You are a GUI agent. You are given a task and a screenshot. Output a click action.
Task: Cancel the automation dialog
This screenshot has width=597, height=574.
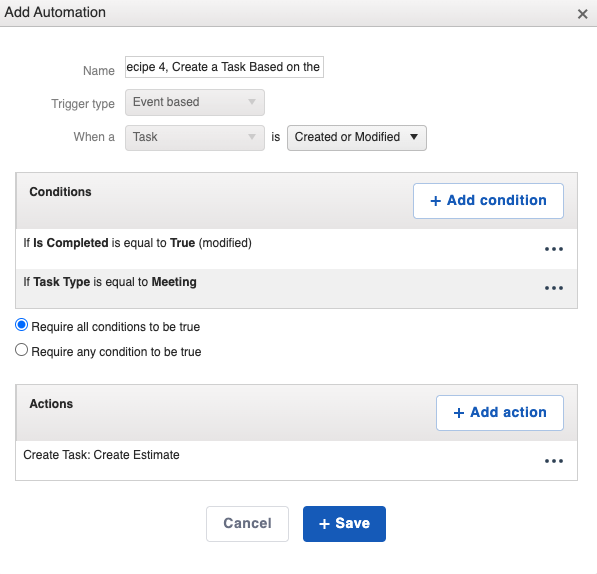click(x=247, y=523)
